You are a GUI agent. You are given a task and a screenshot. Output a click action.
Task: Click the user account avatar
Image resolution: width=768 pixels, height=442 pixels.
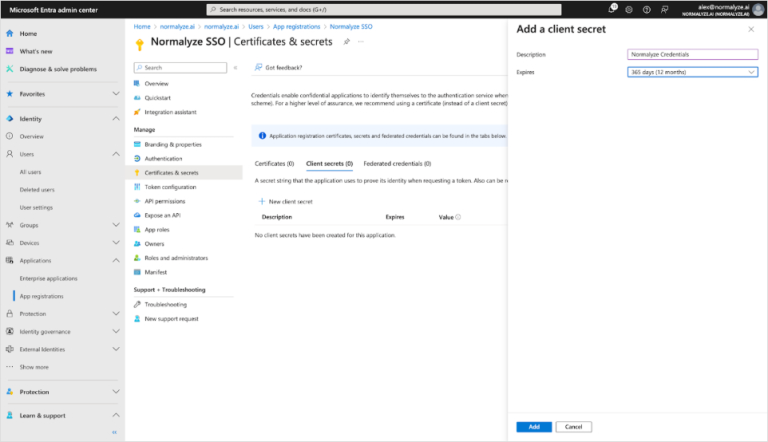click(x=756, y=9)
